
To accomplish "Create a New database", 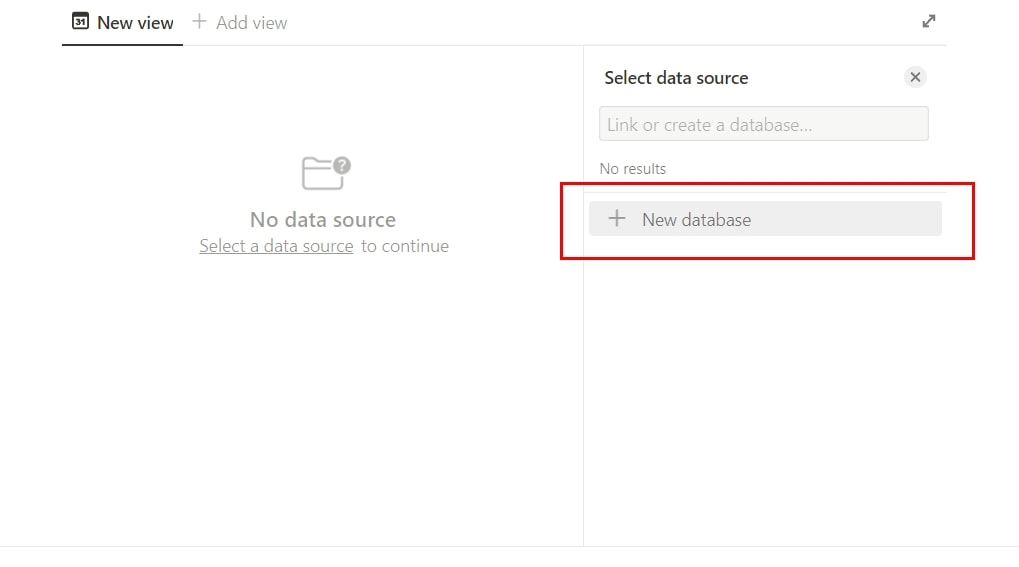I will (765, 219).
